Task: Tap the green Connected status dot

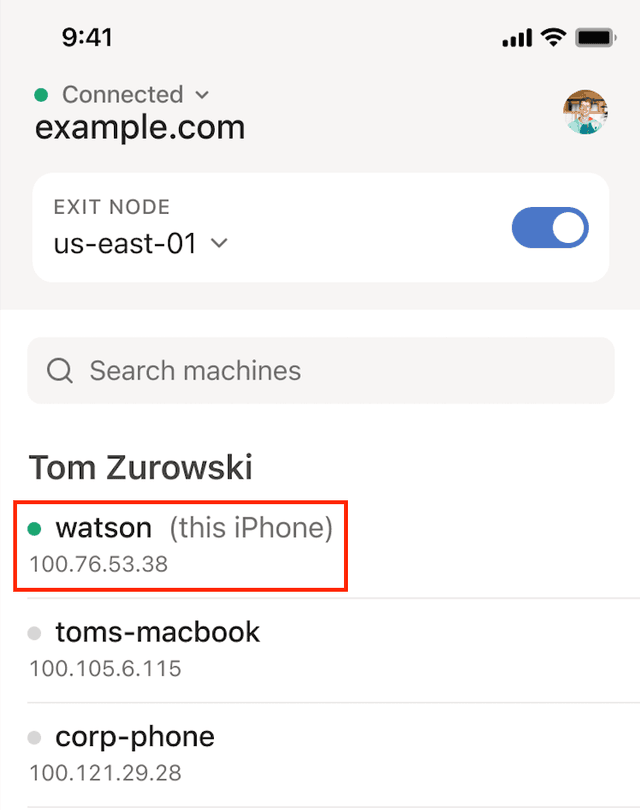Action: click(41, 95)
